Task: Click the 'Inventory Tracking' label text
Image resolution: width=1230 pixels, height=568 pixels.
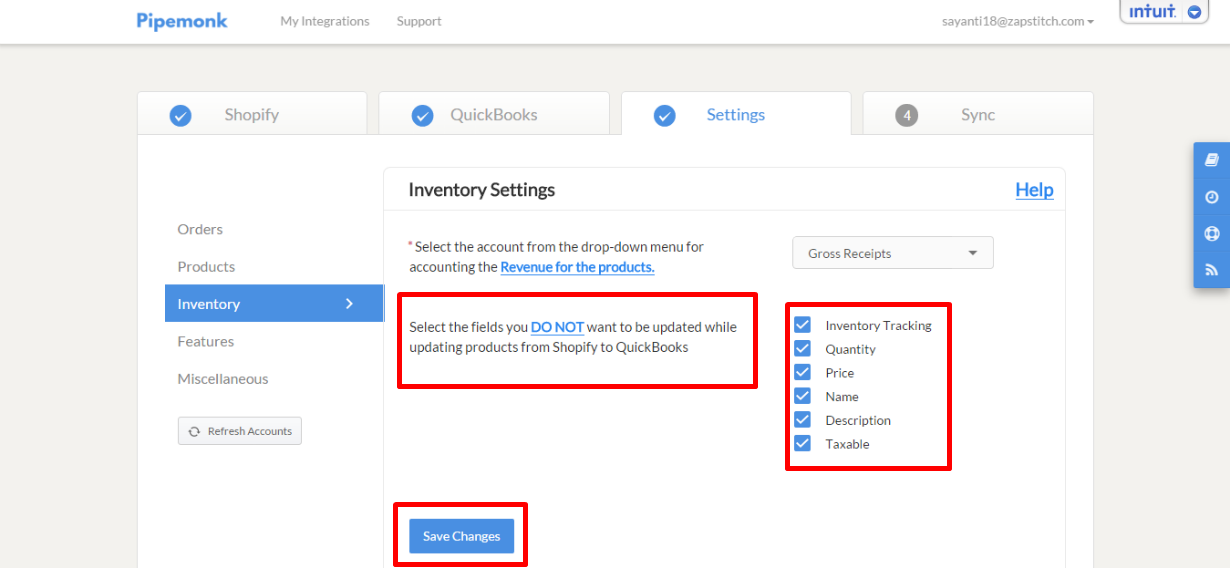Action: (878, 325)
